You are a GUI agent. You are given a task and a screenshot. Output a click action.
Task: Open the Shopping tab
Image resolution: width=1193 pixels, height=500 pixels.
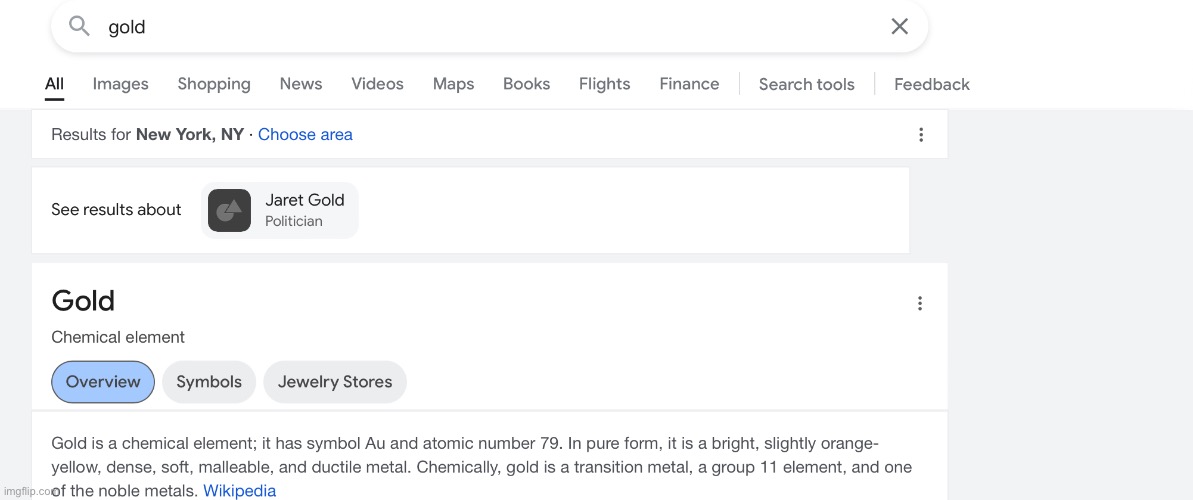tap(214, 84)
